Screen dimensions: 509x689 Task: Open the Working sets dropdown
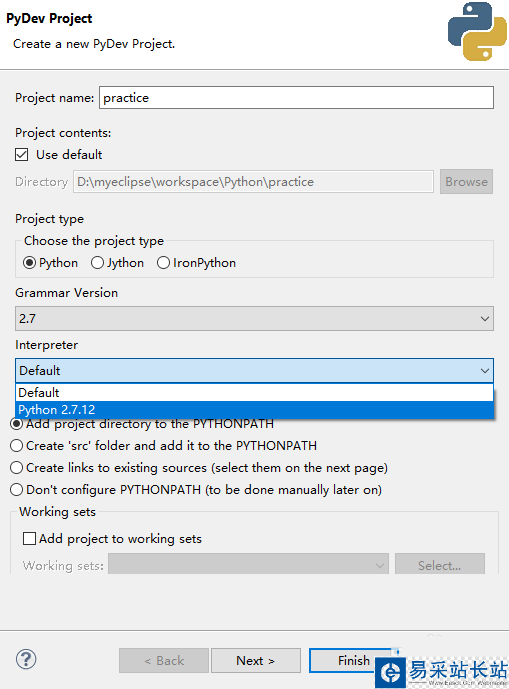point(248,565)
